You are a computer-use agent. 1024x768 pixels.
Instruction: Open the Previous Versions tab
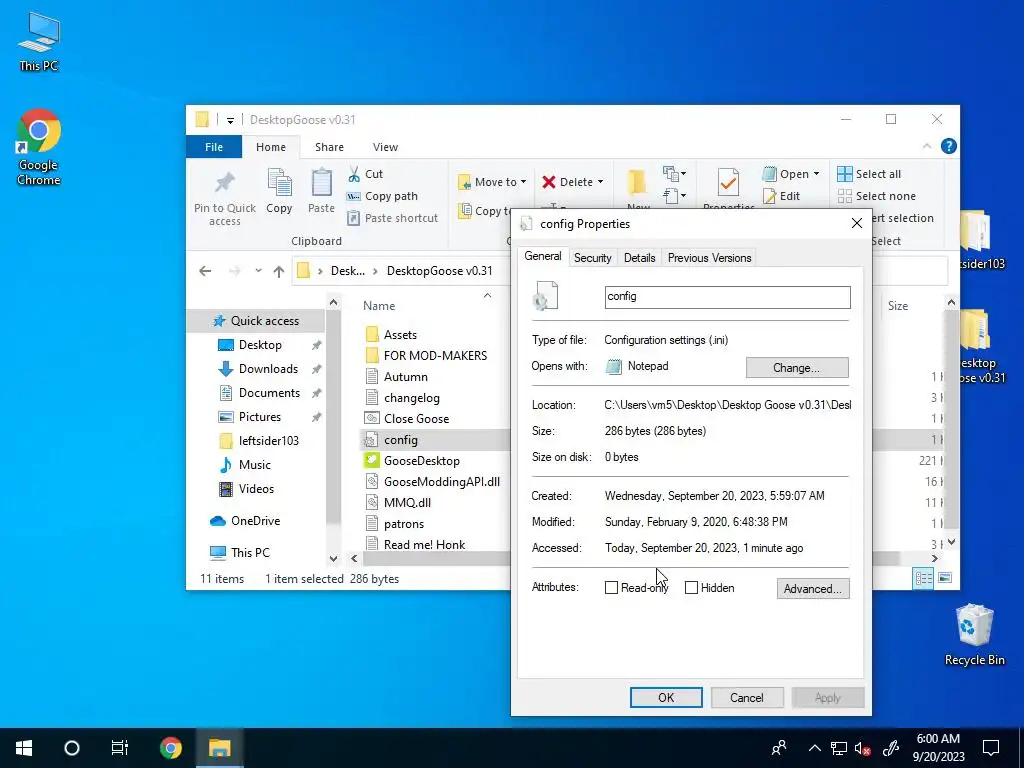tap(709, 258)
